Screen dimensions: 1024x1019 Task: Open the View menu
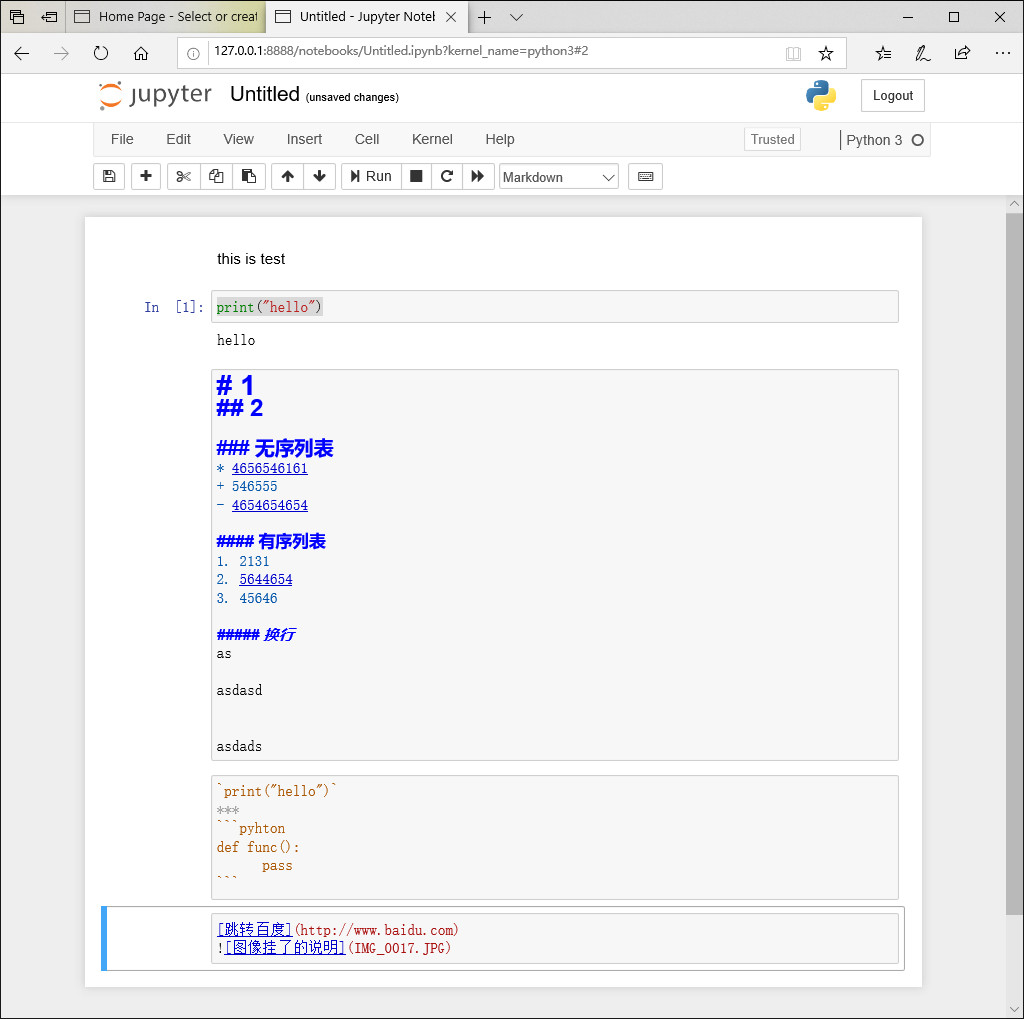point(238,139)
